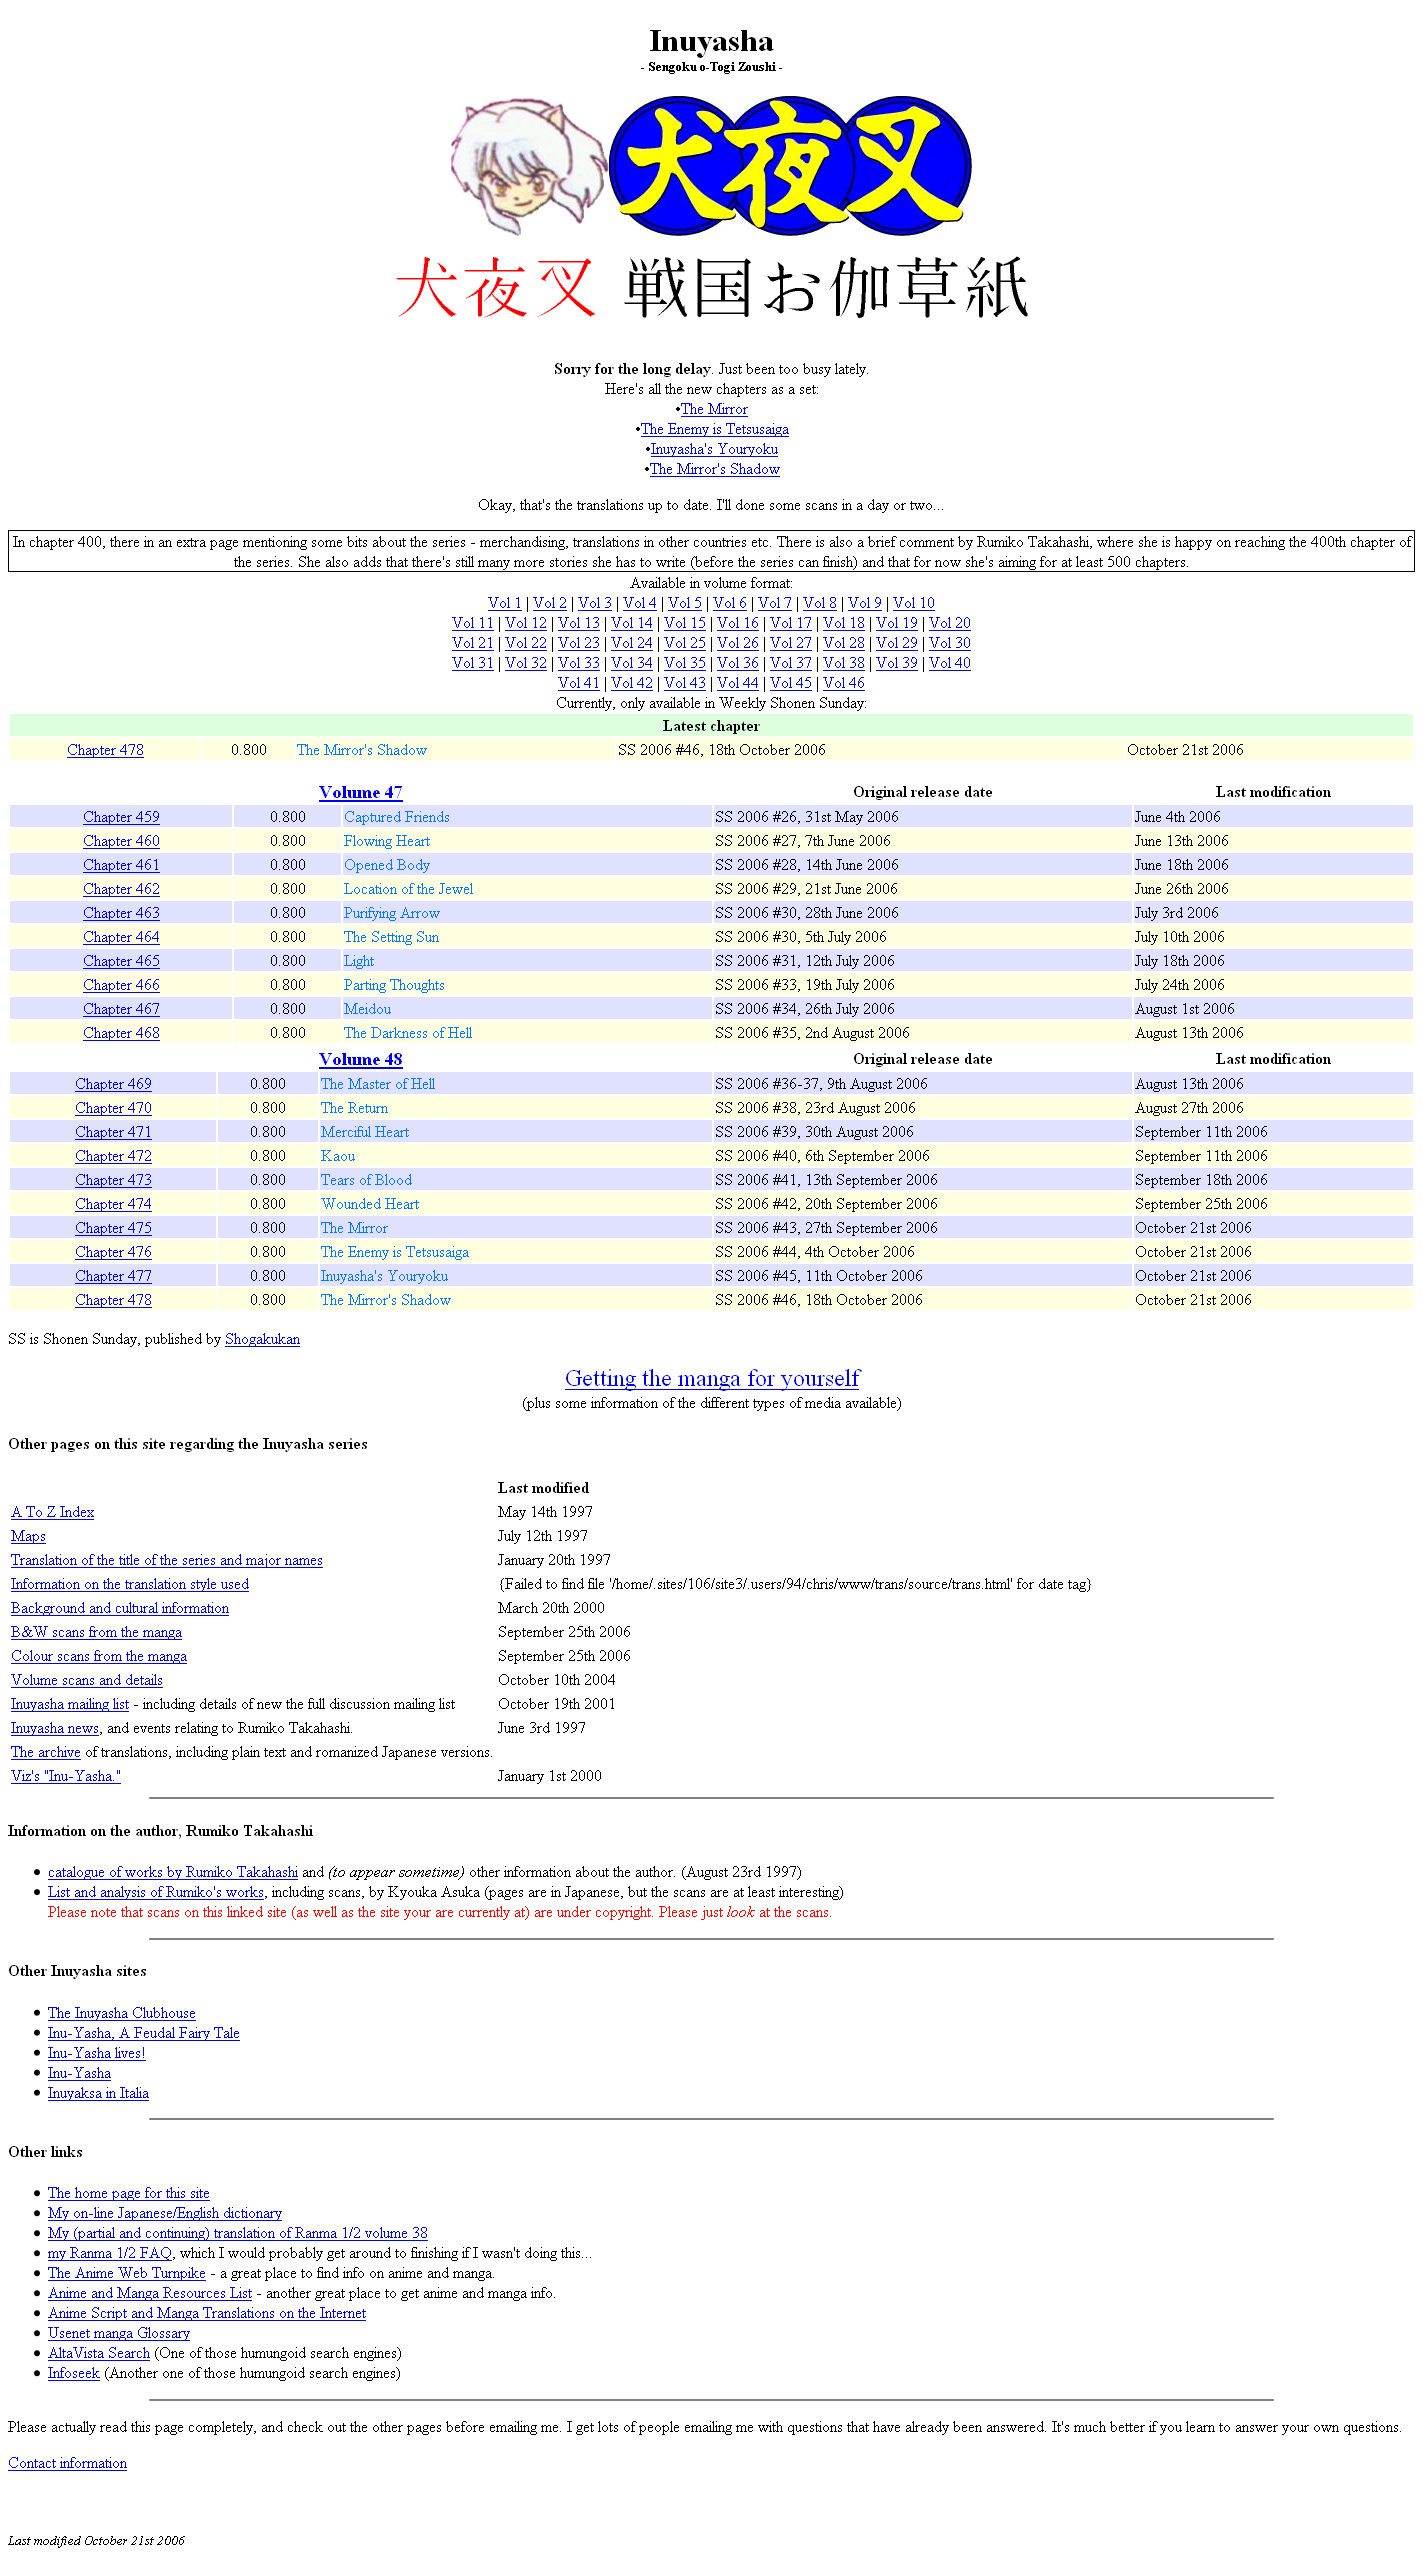The width and height of the screenshot is (1423, 2557).
Task: Open Contact information
Action: [x=68, y=2463]
